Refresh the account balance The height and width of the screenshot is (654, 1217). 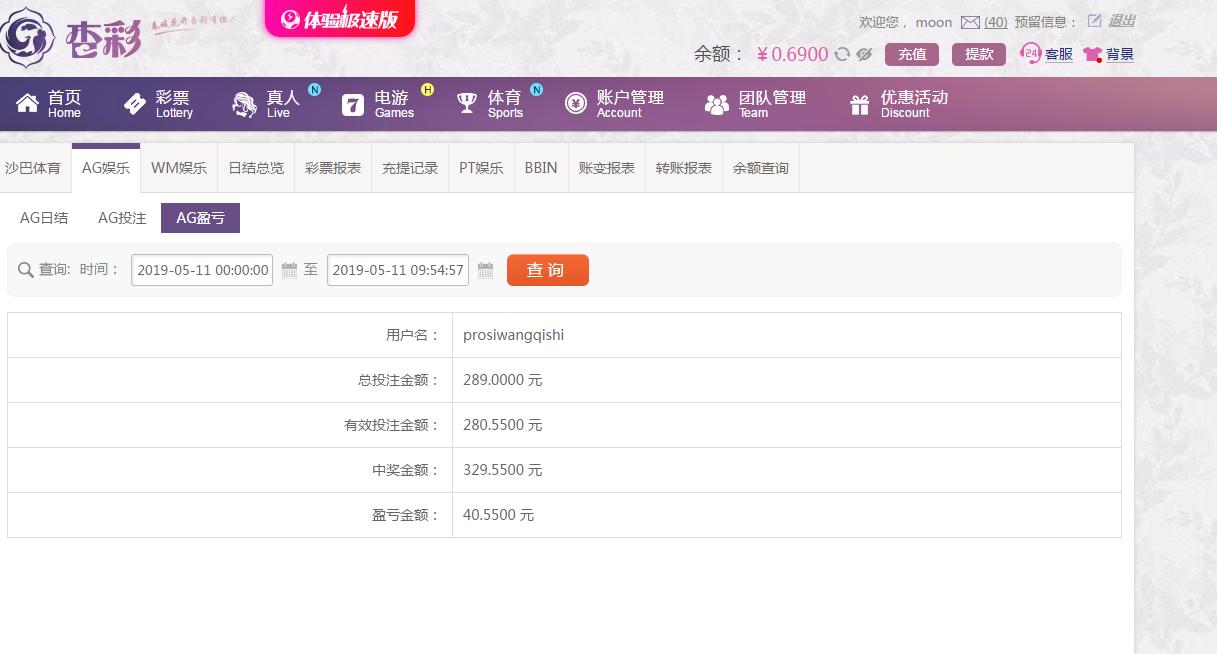coord(843,54)
